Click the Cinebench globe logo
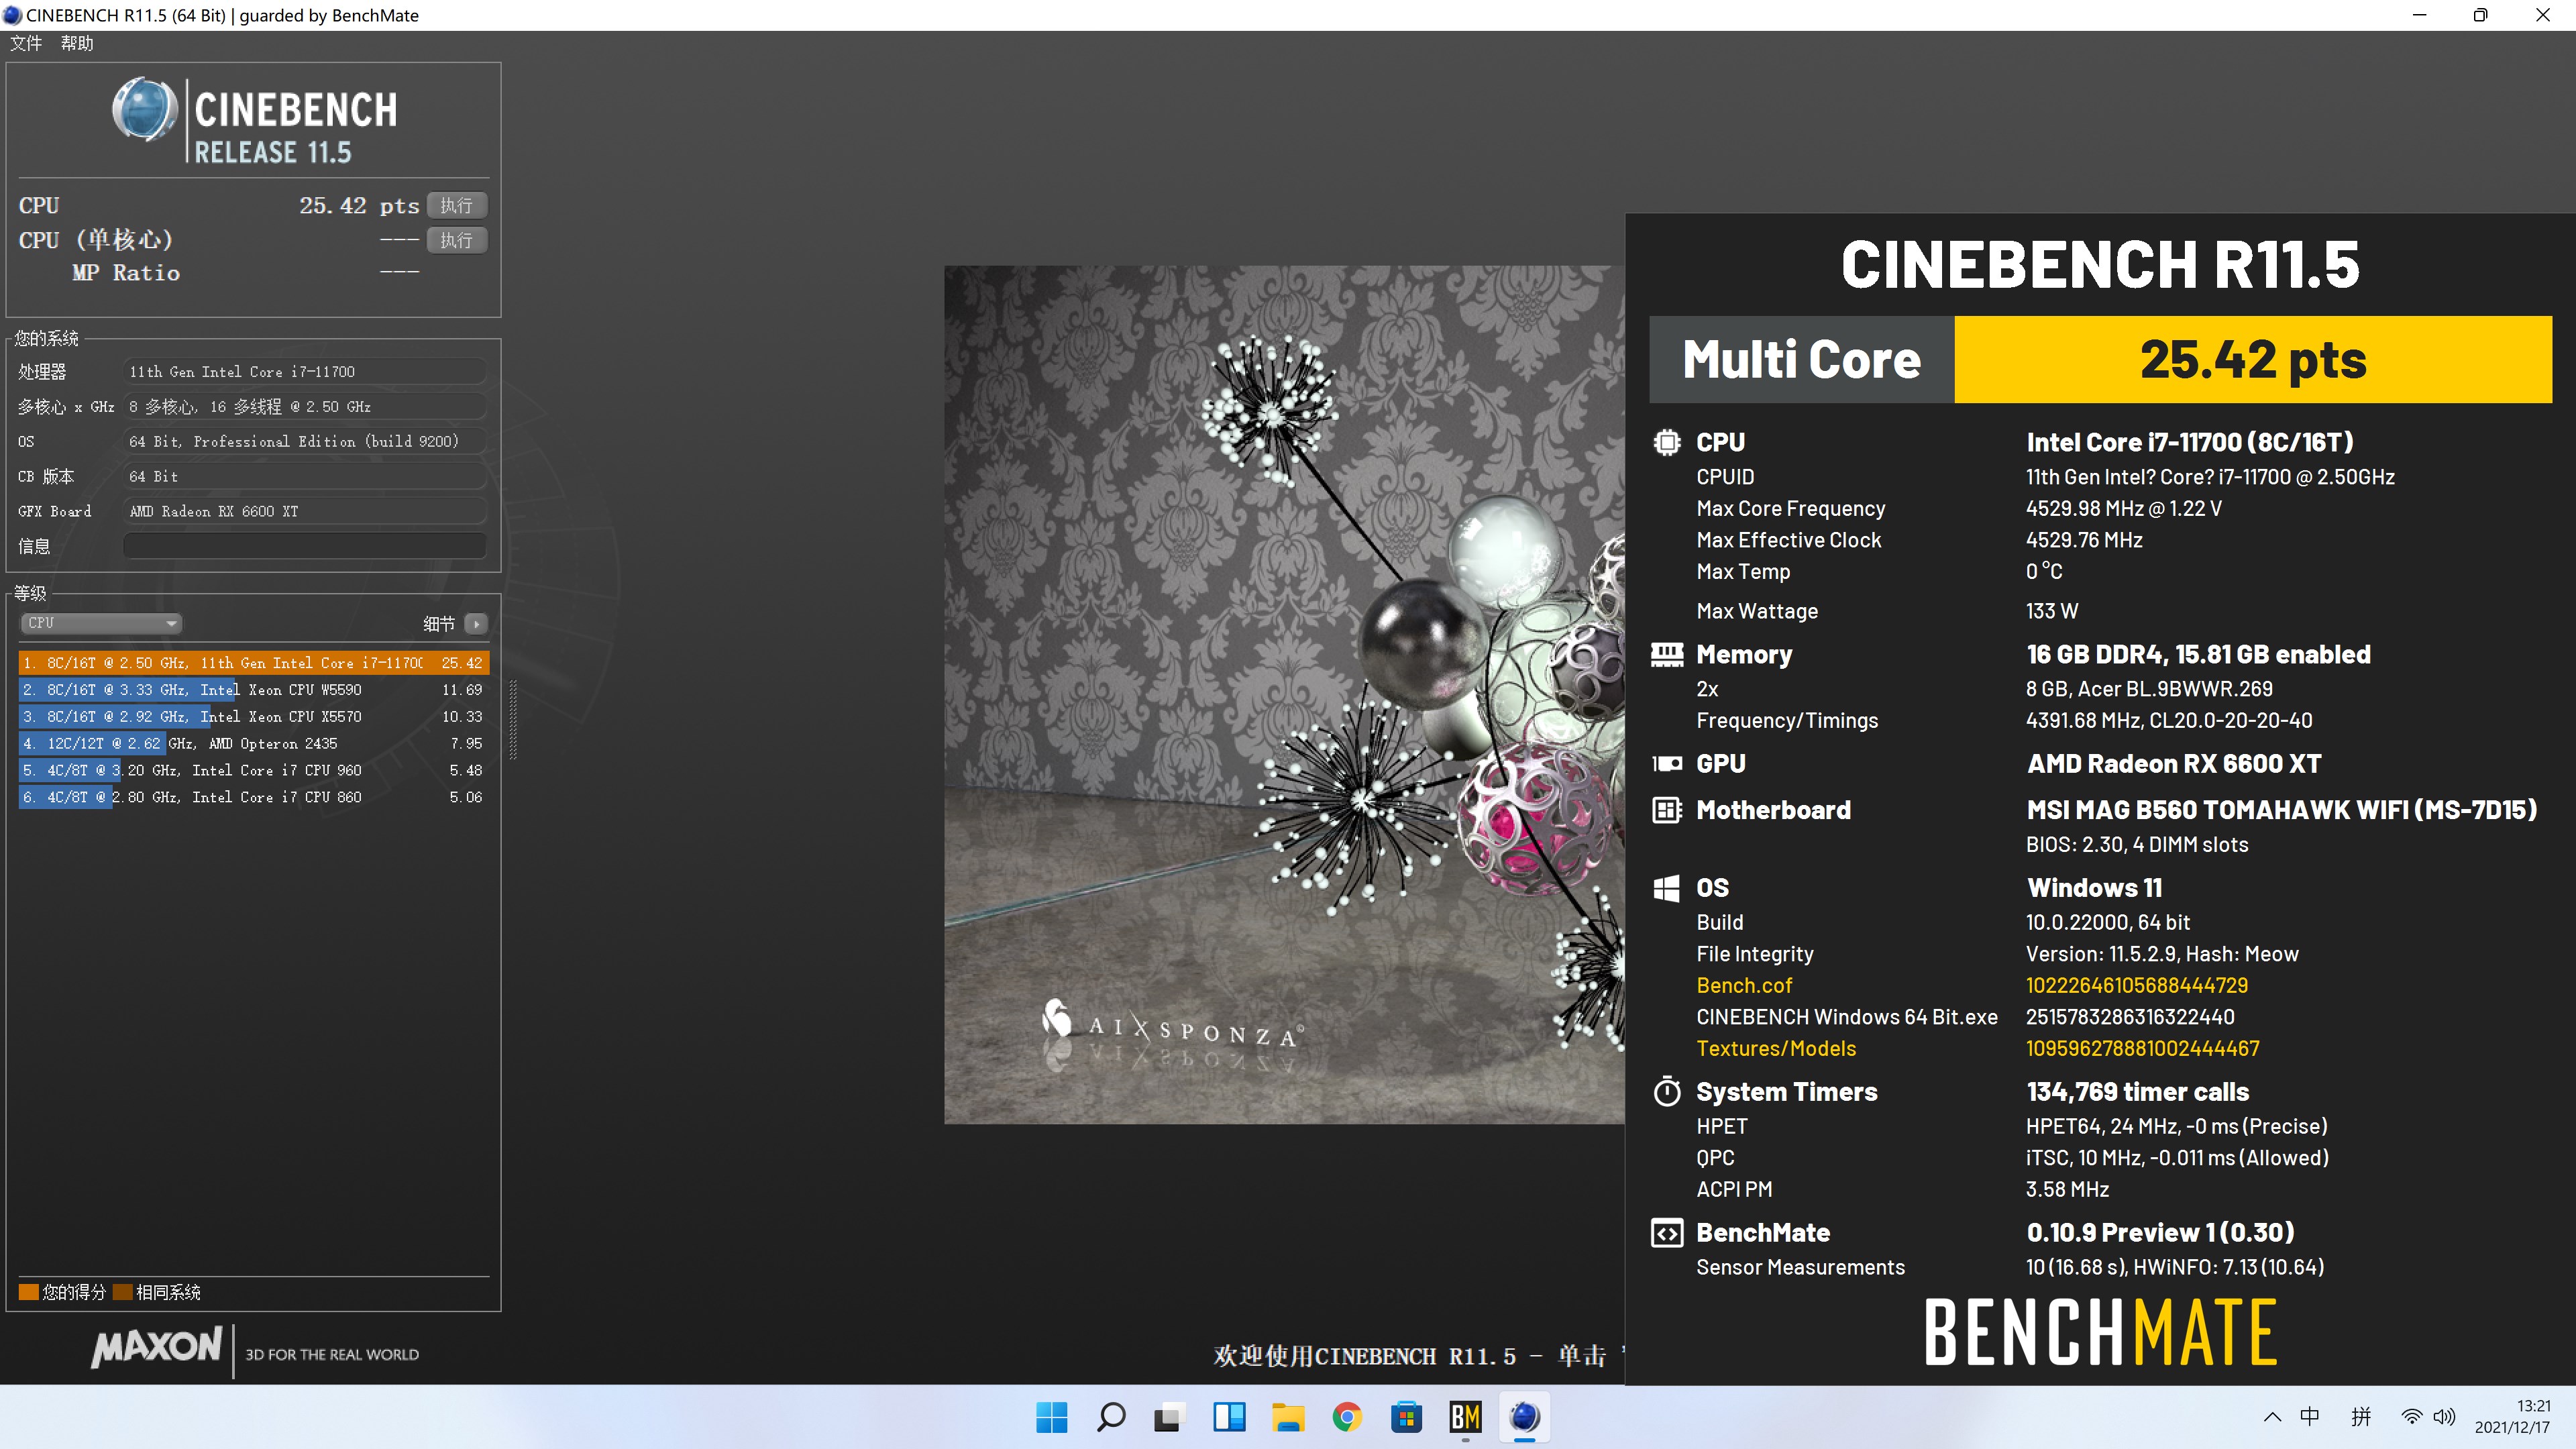This screenshot has width=2576, height=1449. pyautogui.click(x=145, y=108)
